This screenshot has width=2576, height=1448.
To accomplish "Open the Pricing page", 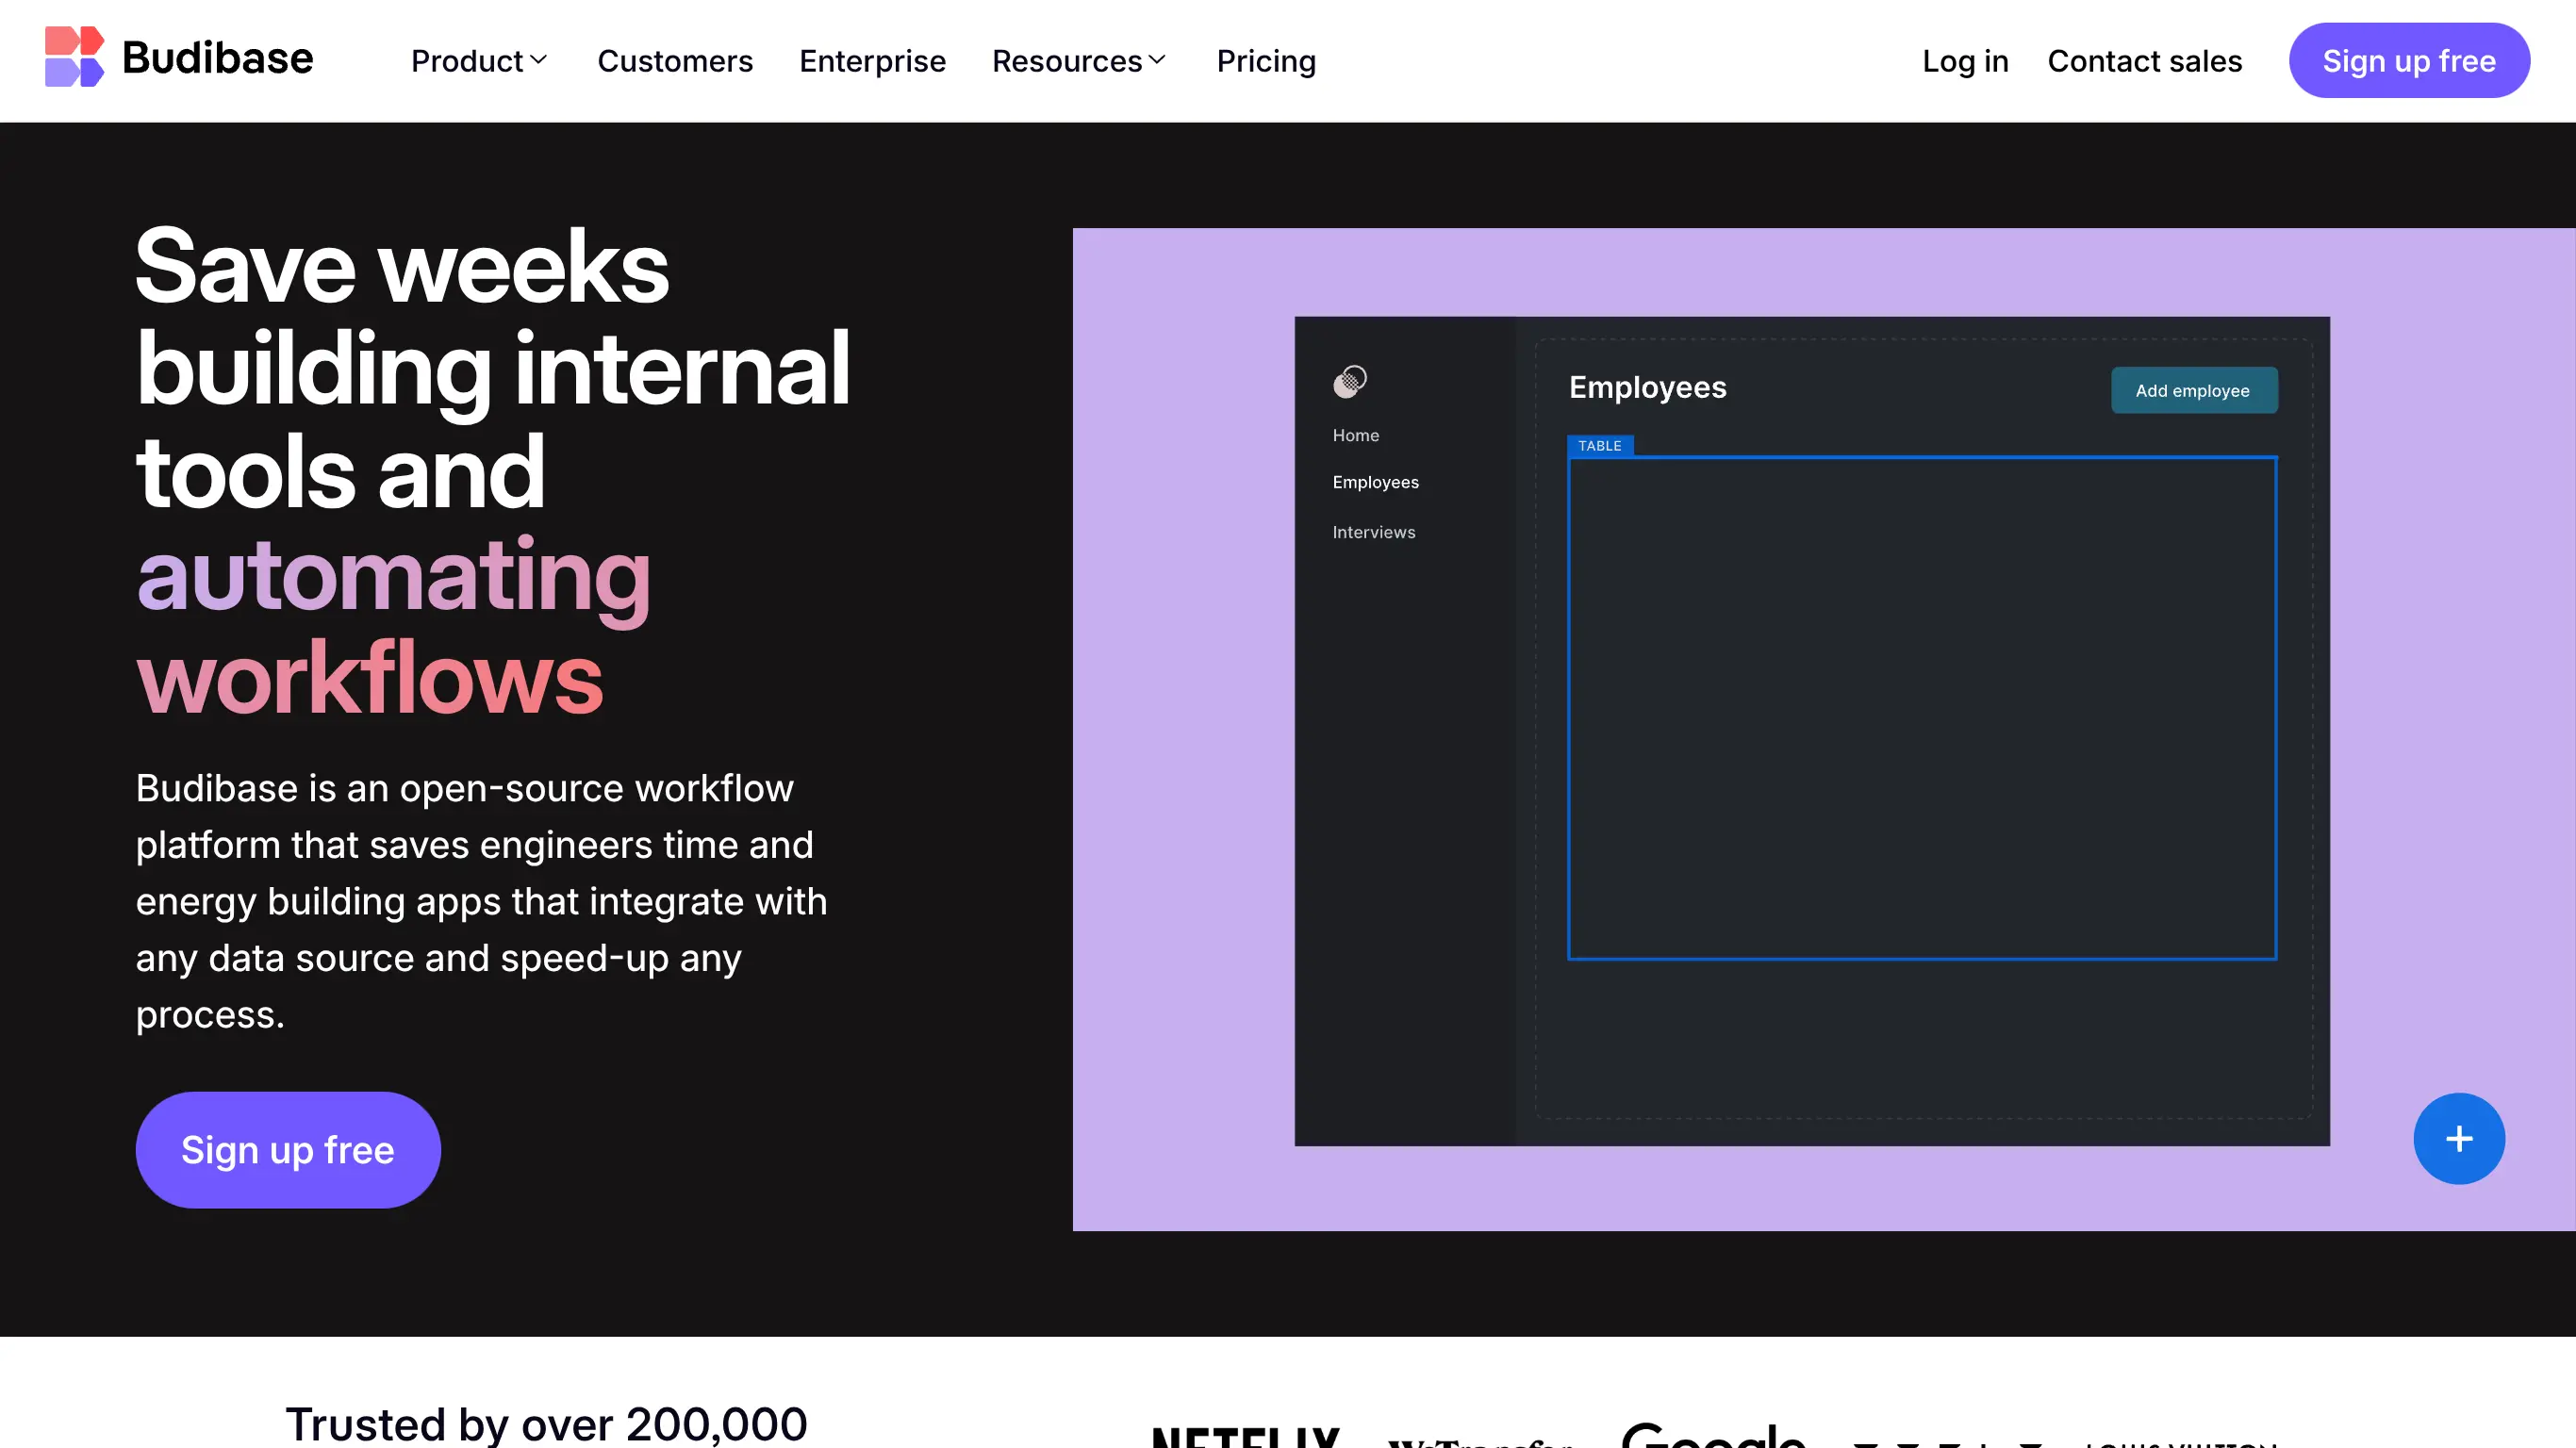I will (1266, 61).
